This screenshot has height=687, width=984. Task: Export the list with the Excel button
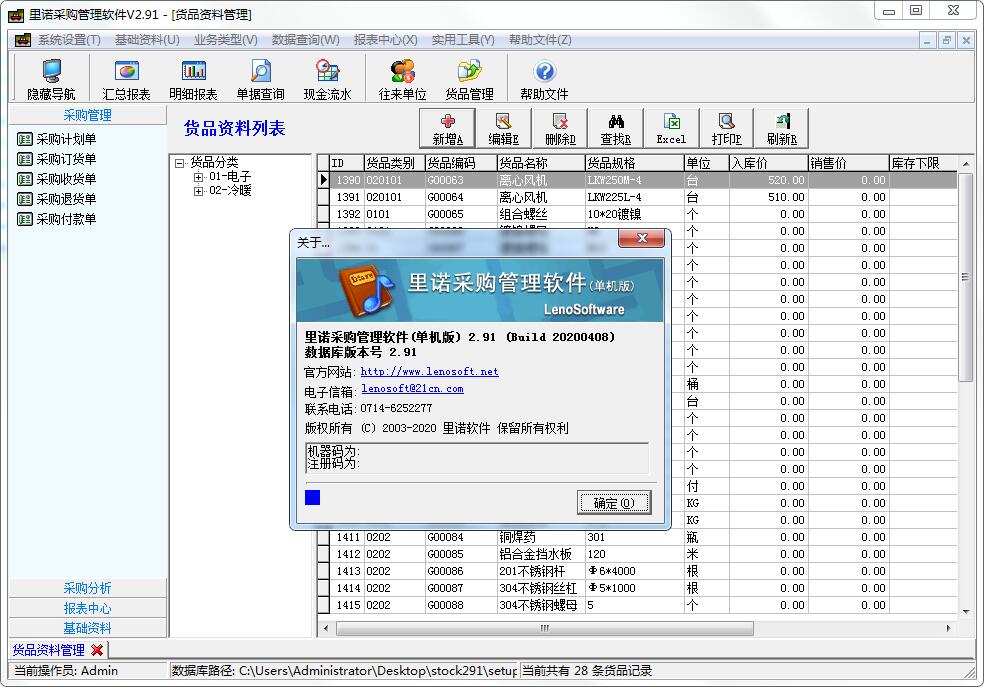pos(671,128)
